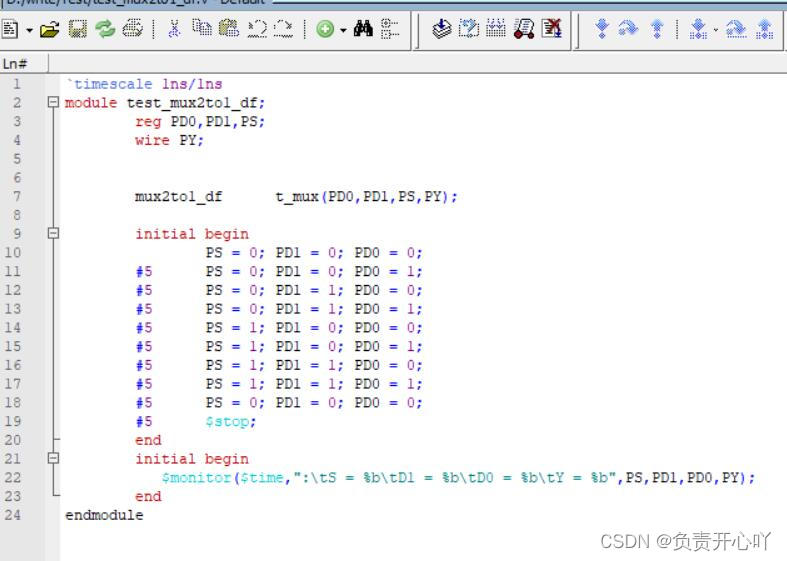
Task: Click the Step Out icon
Action: [657, 29]
